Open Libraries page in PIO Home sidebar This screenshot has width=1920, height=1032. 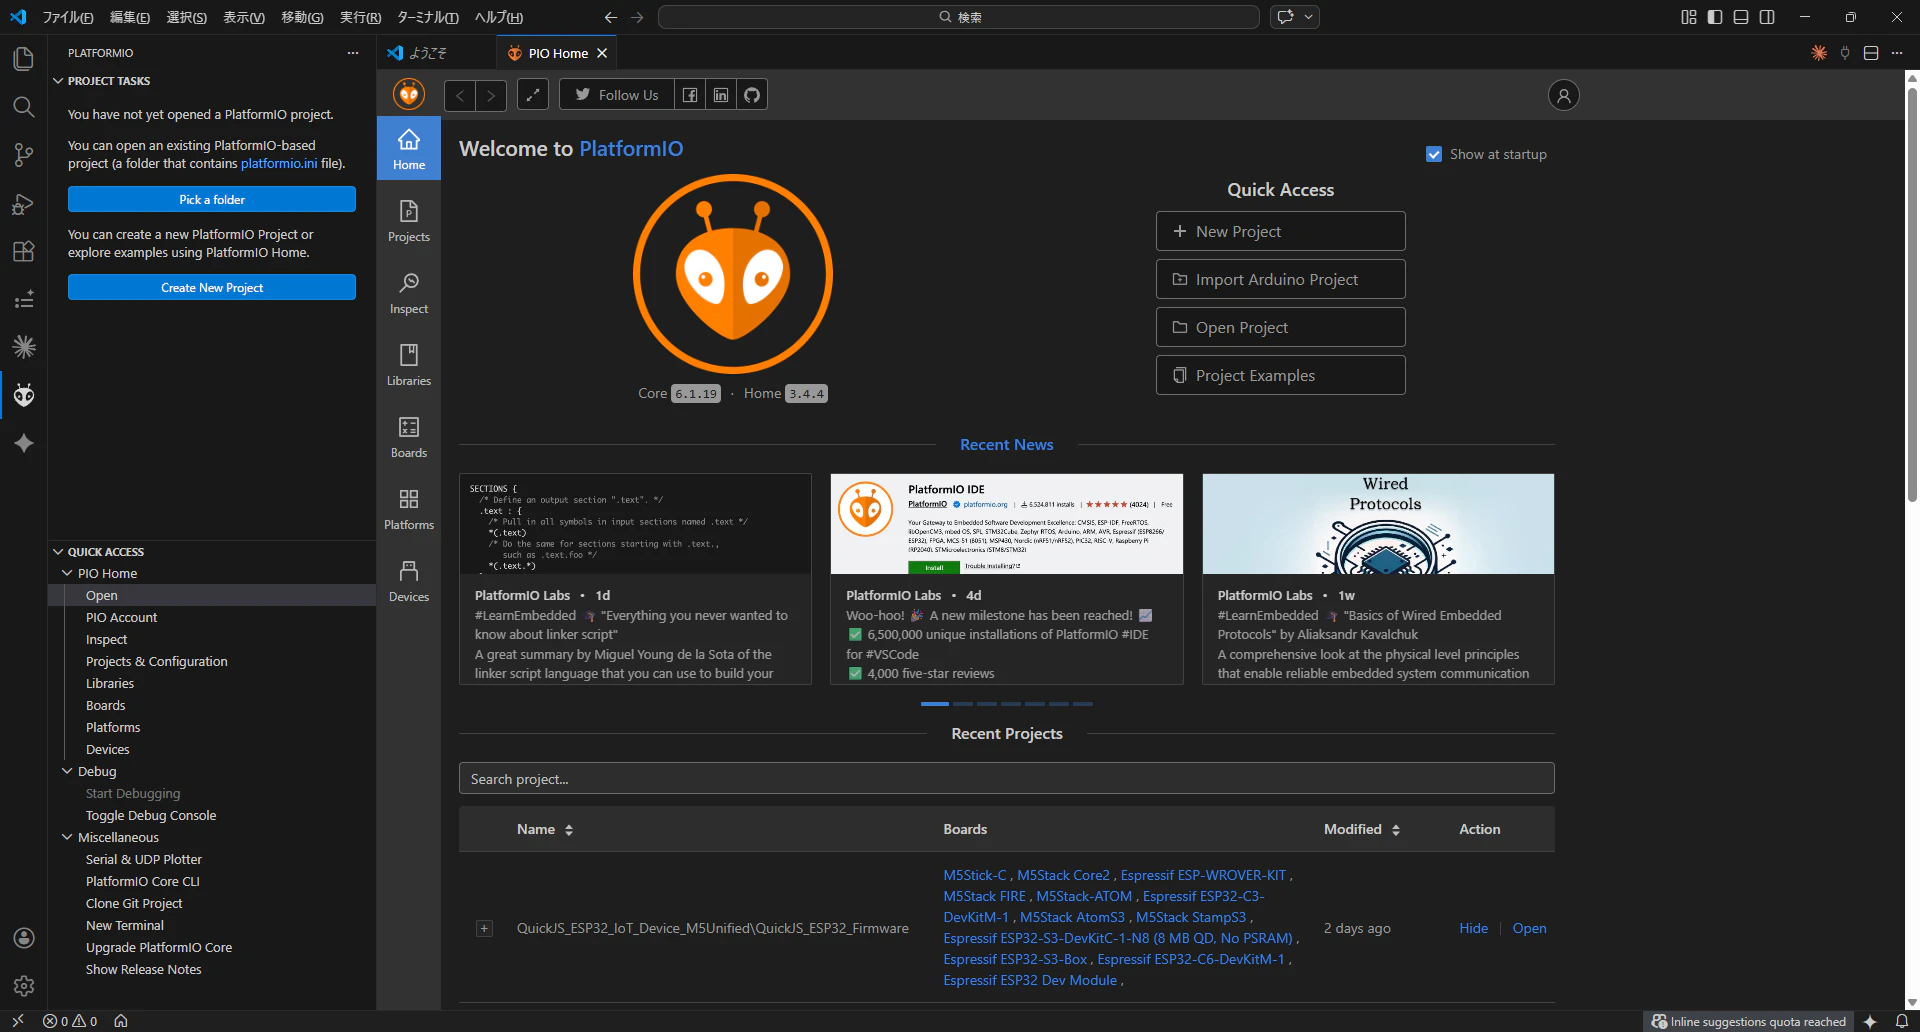coord(409,365)
